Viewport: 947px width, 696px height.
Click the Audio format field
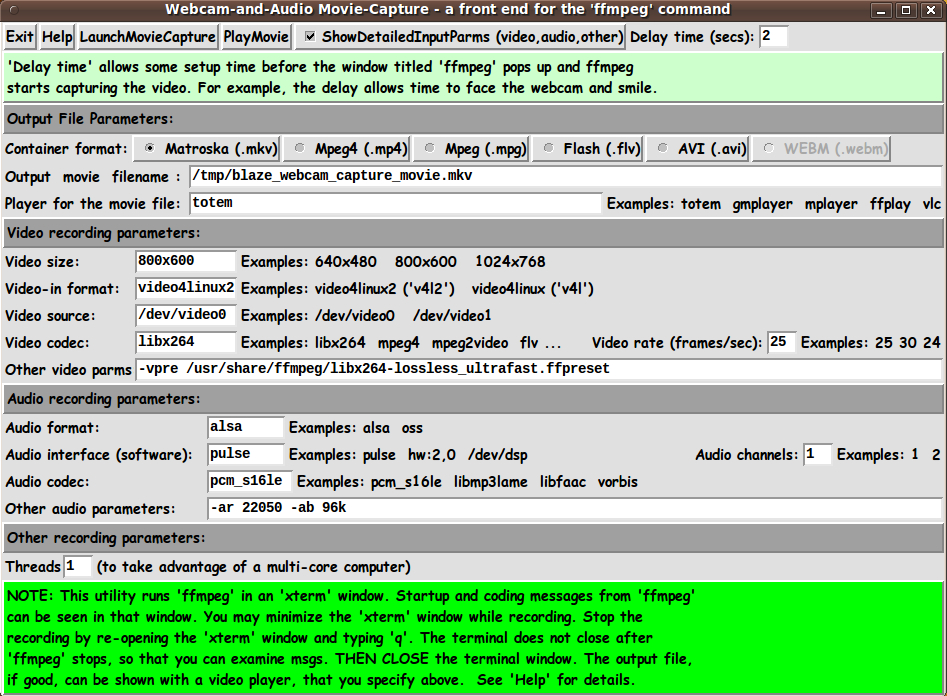pyautogui.click(x=245, y=427)
